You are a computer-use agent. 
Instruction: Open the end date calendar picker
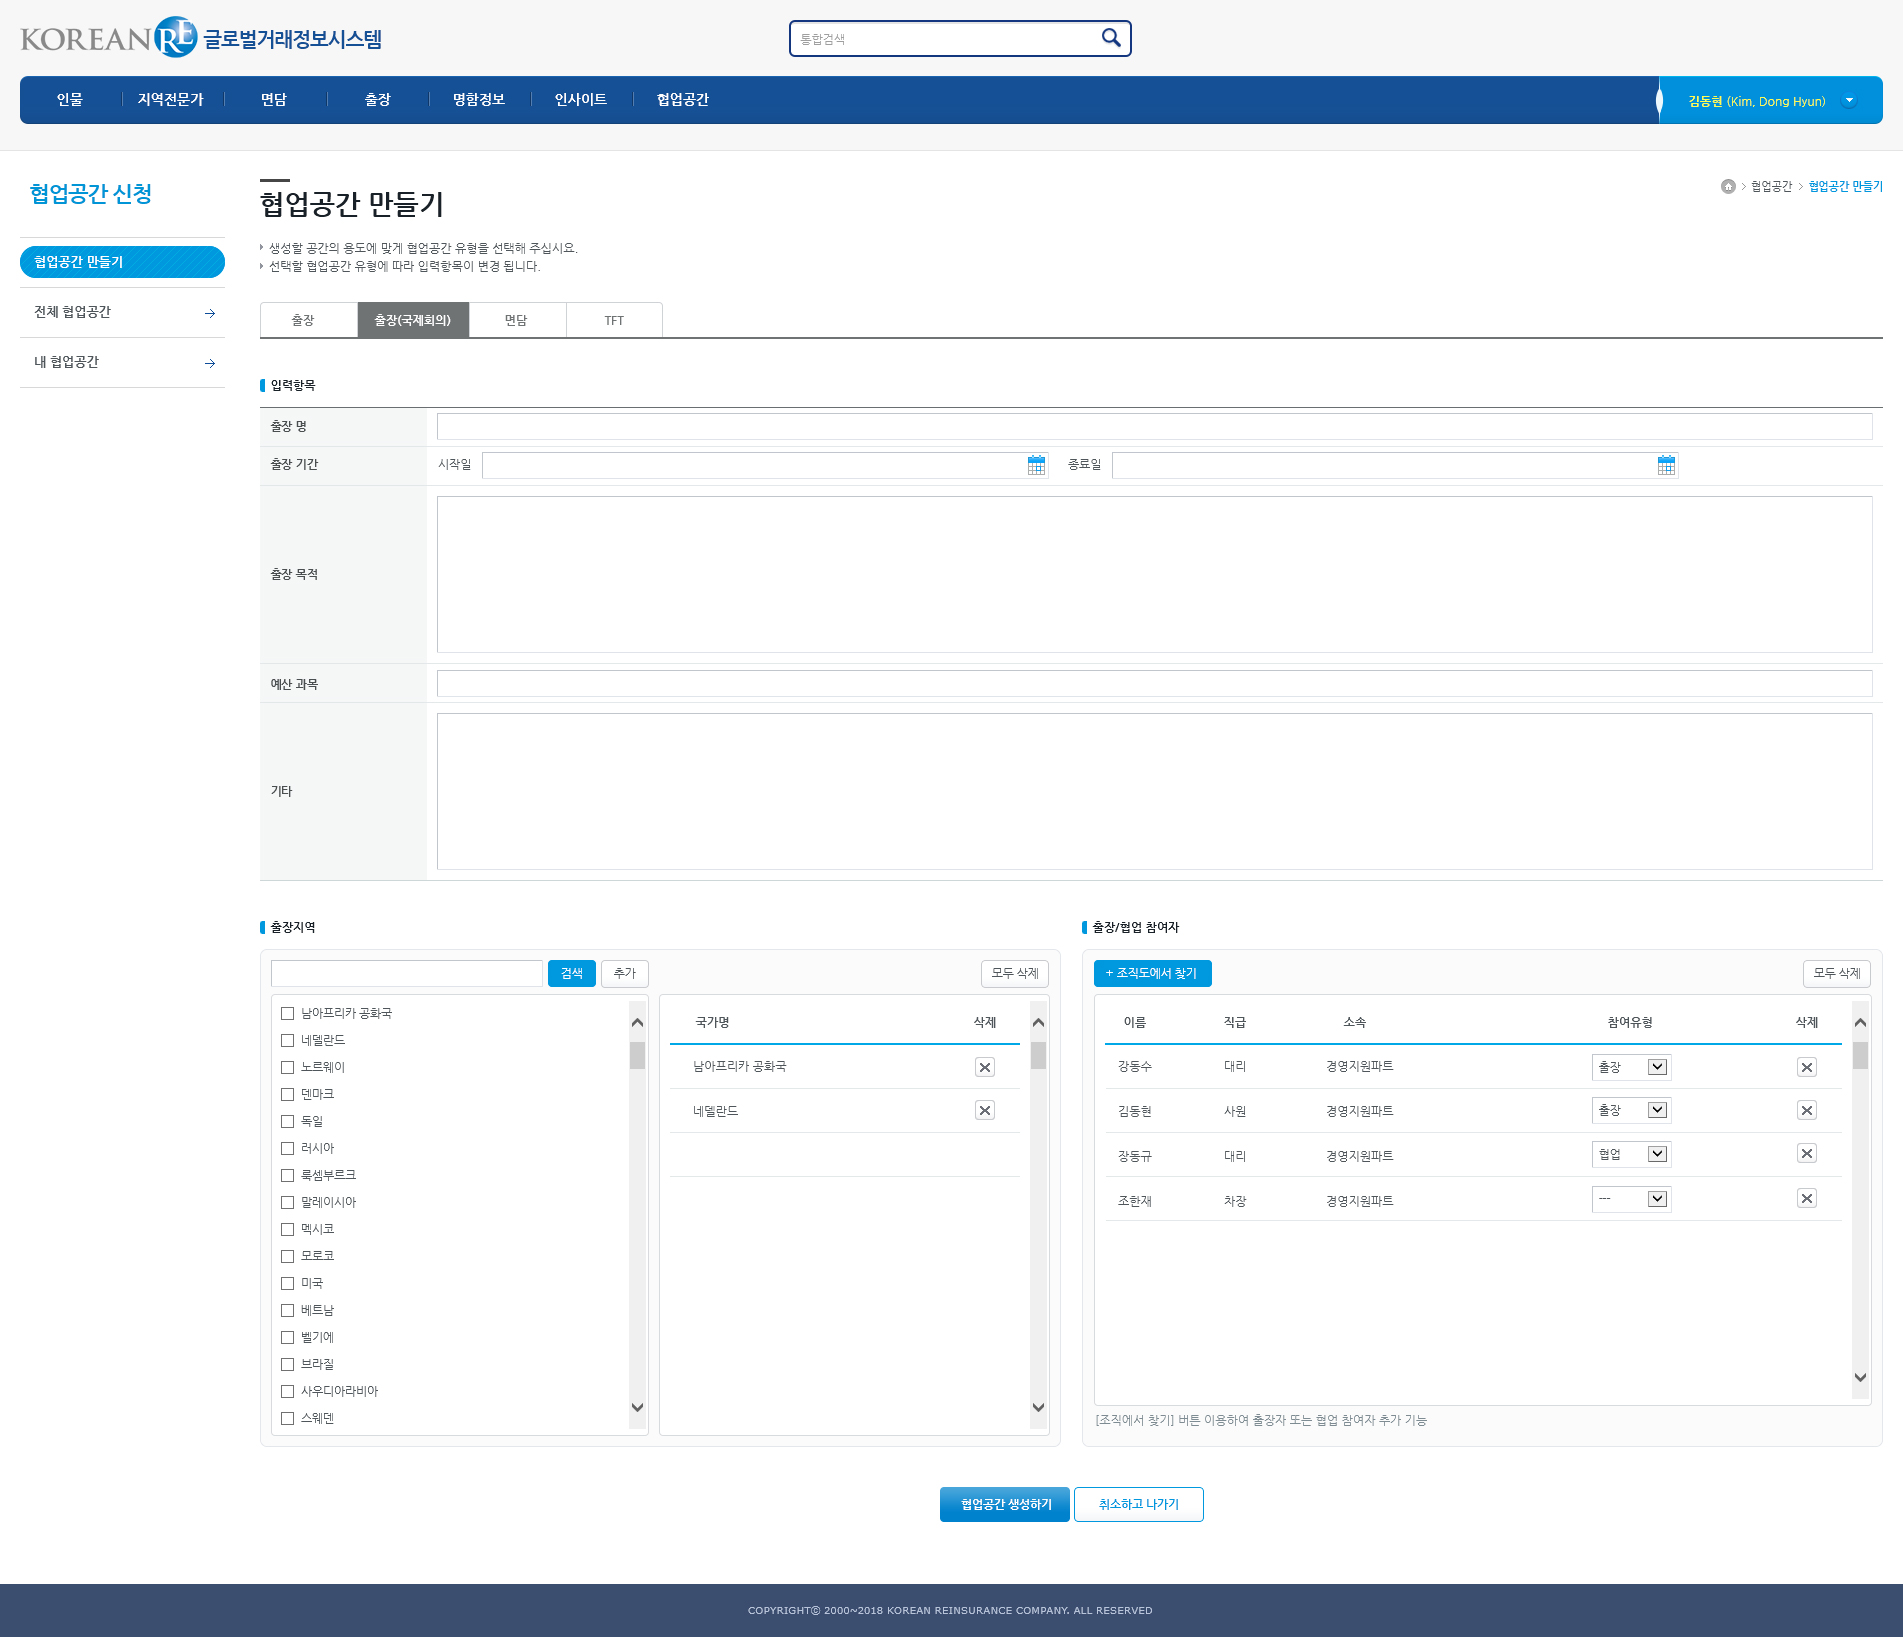[x=1666, y=465]
